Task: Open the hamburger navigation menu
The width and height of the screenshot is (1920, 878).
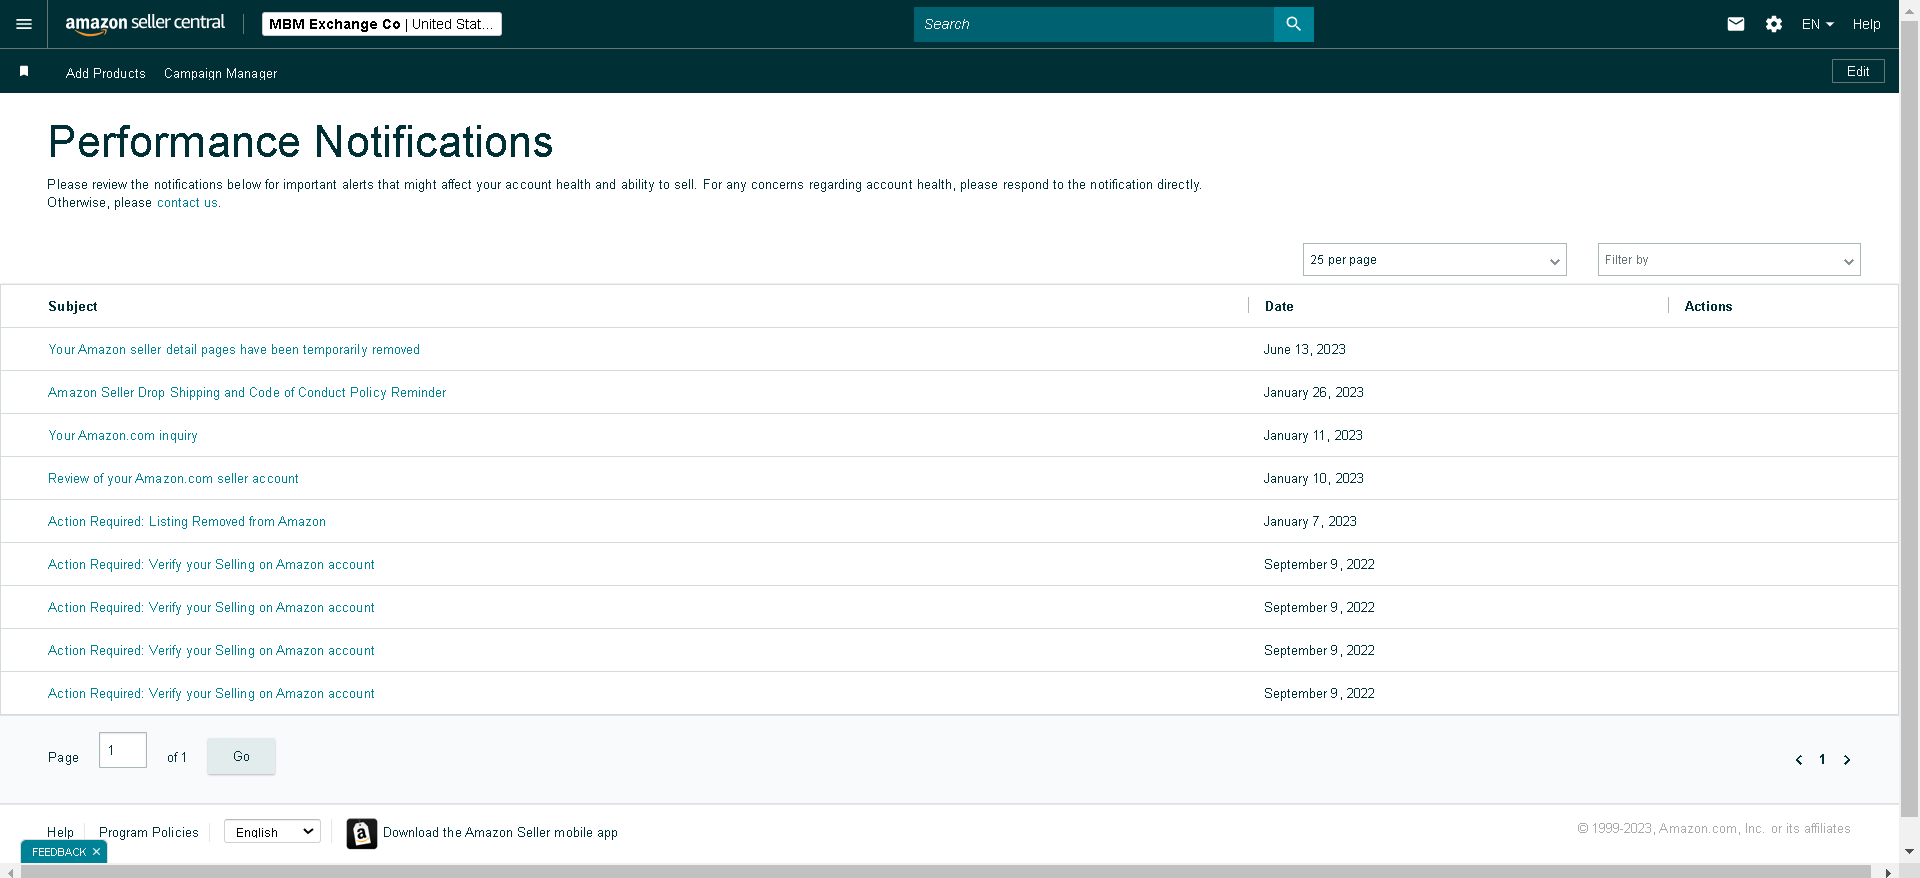Action: pos(24,24)
